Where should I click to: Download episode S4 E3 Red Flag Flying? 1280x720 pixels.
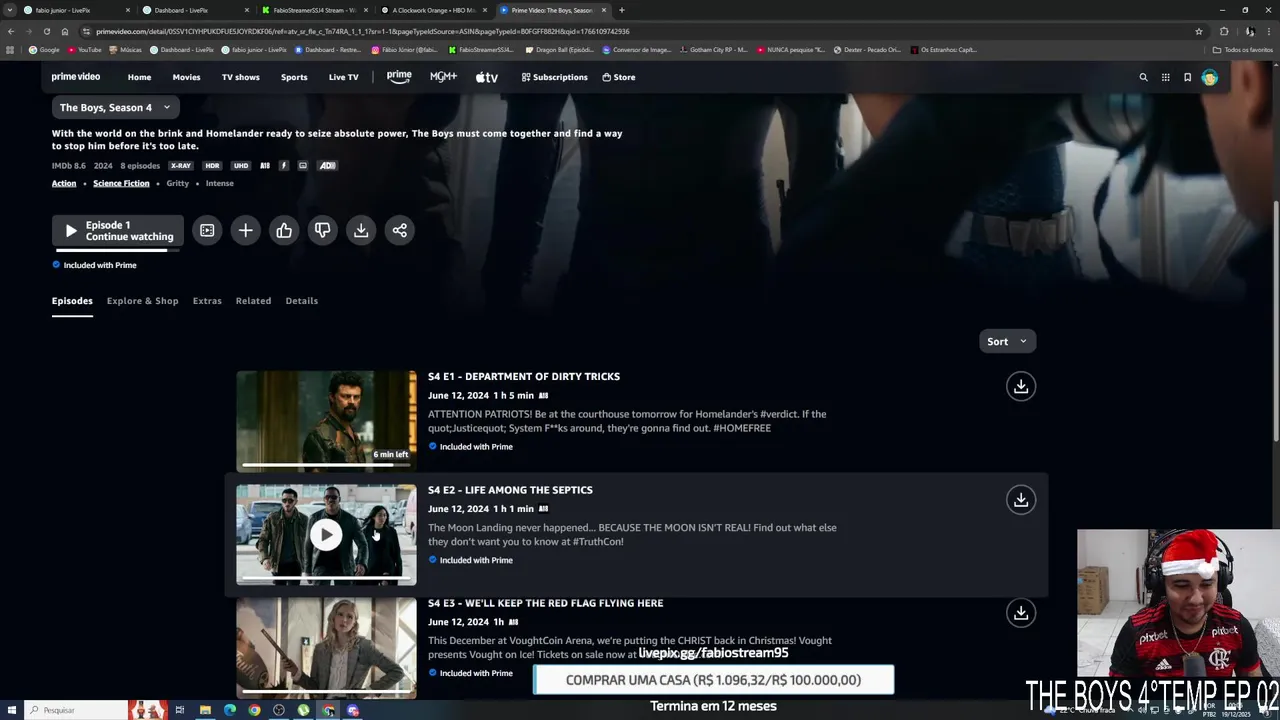coord(1020,612)
